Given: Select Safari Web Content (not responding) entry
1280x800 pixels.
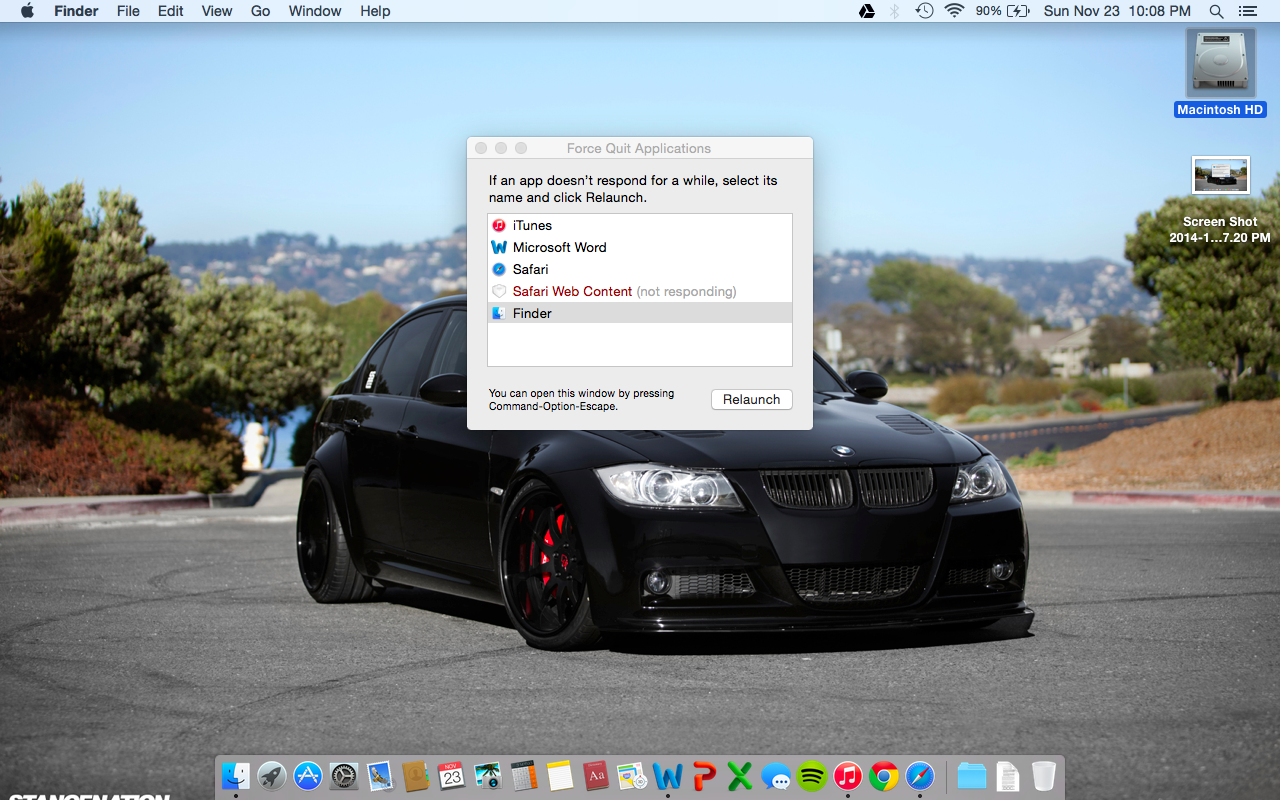Looking at the screenshot, I should tap(640, 291).
